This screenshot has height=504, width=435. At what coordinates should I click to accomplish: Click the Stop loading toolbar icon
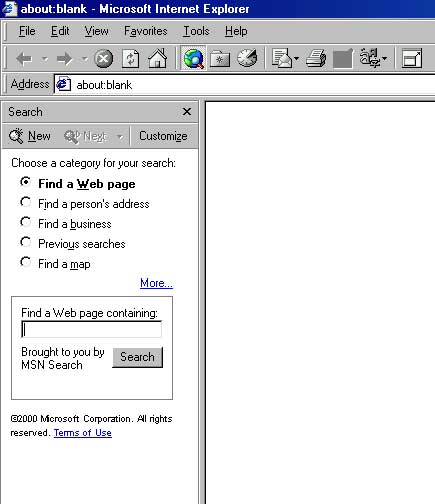click(104, 59)
